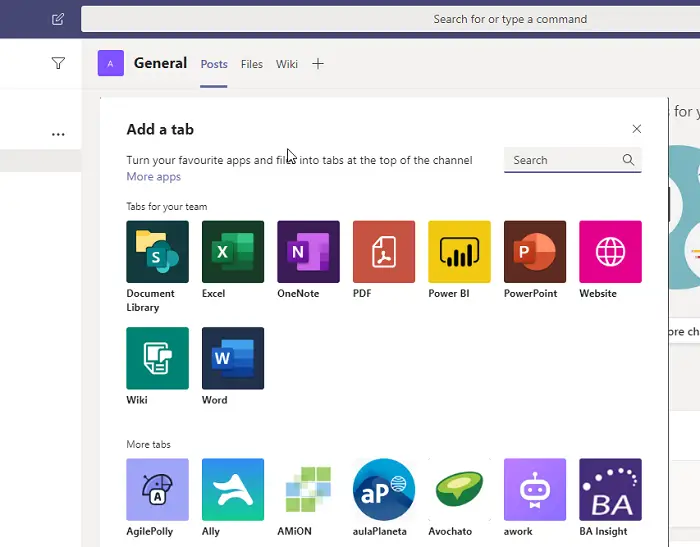The height and width of the screenshot is (547, 700).
Task: Add a PDF tab
Action: coord(383,251)
